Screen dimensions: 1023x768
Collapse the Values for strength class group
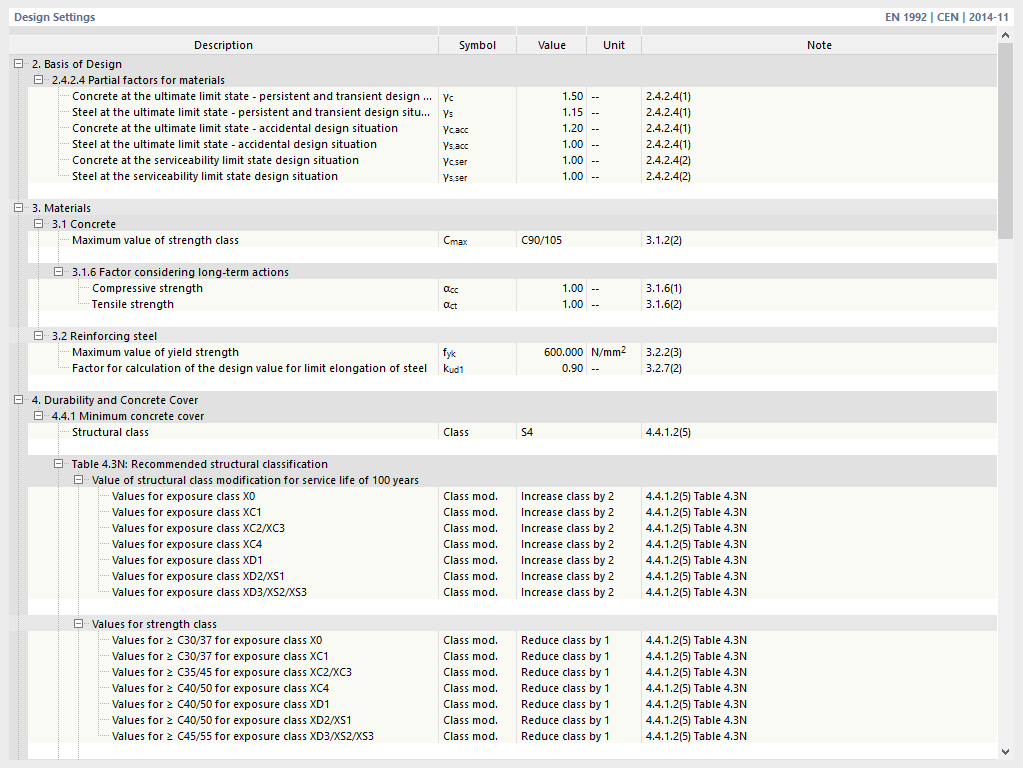click(x=79, y=624)
